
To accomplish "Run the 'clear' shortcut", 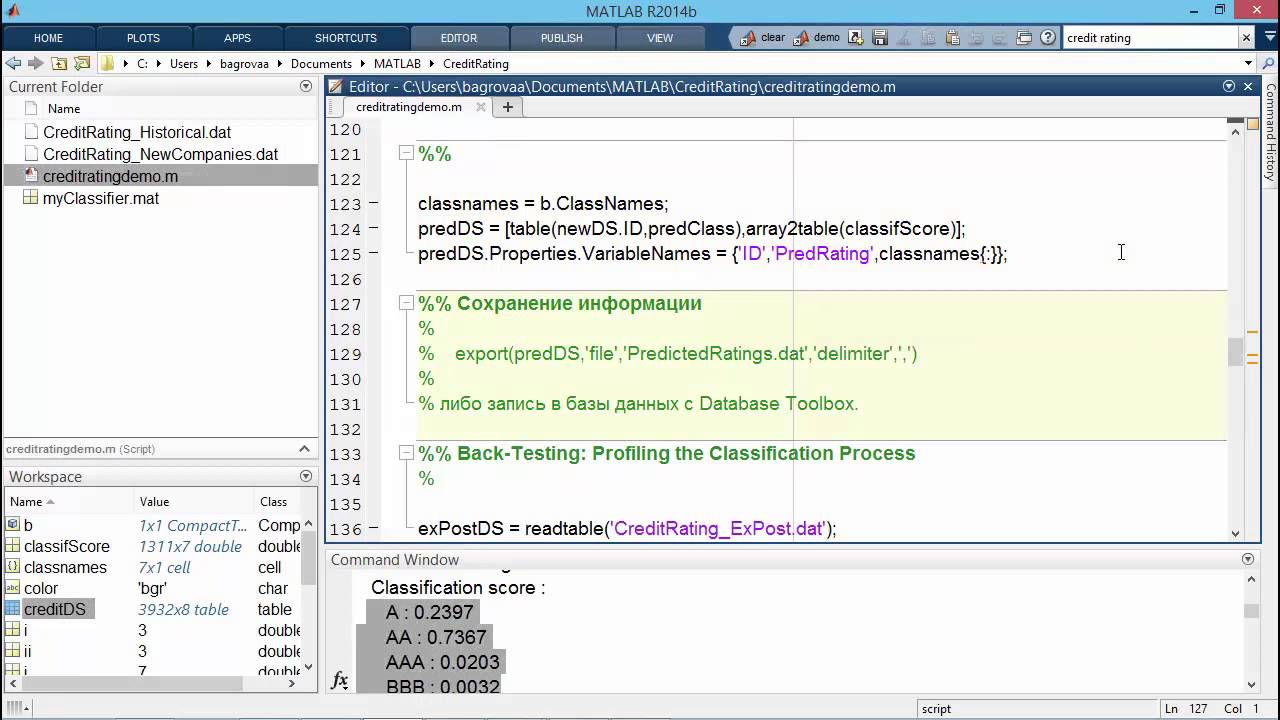I will (762, 38).
